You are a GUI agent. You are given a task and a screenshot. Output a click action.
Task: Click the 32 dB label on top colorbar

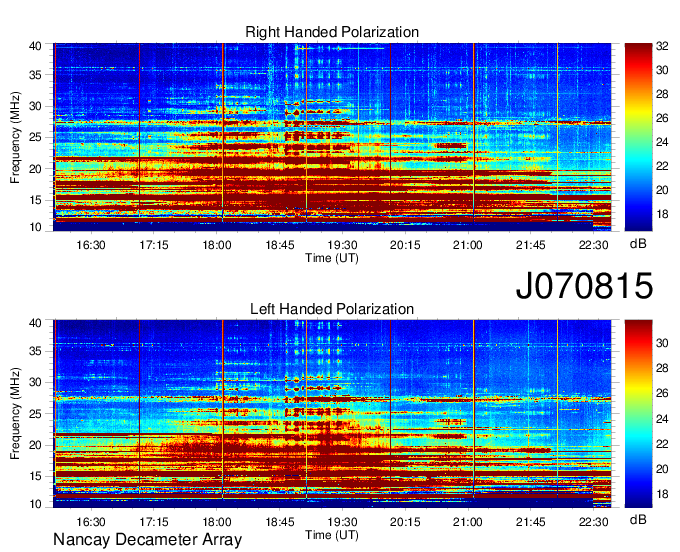662,46
